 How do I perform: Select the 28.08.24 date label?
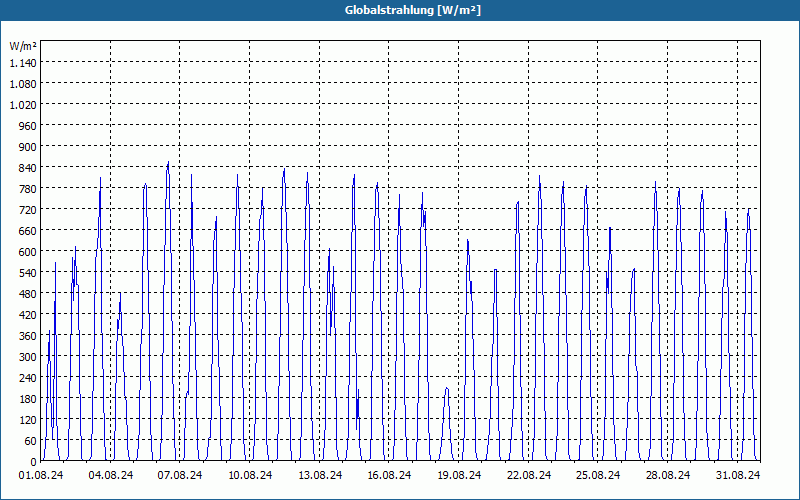(667, 475)
